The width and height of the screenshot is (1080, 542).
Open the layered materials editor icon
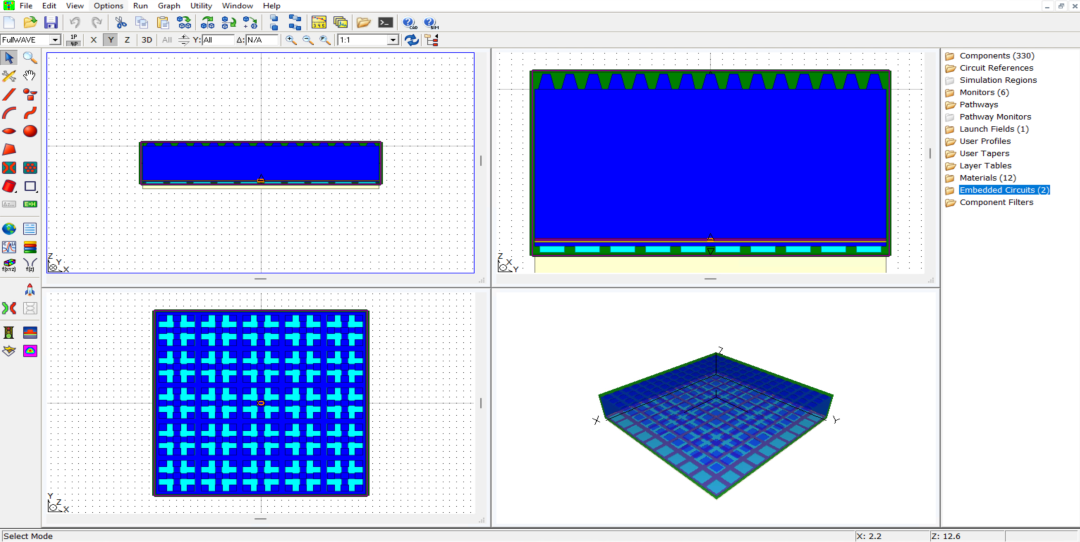click(x=30, y=247)
